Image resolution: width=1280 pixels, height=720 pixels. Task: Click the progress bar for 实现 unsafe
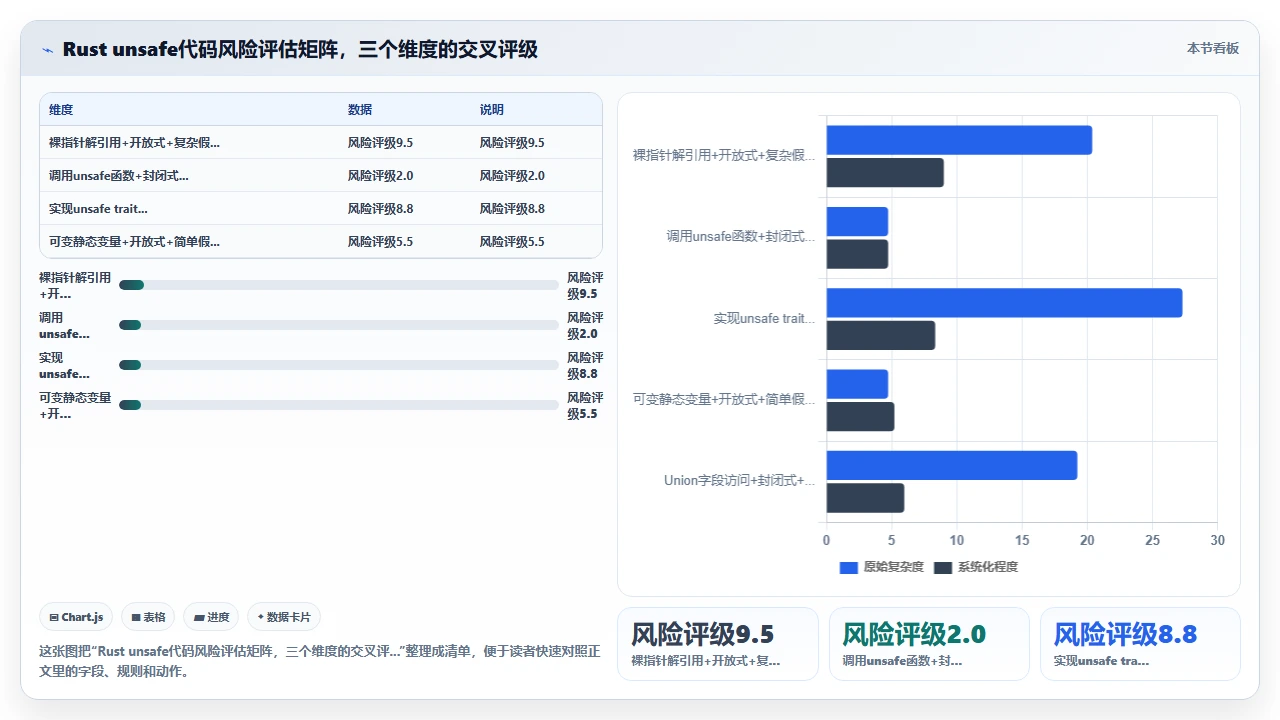tap(339, 365)
